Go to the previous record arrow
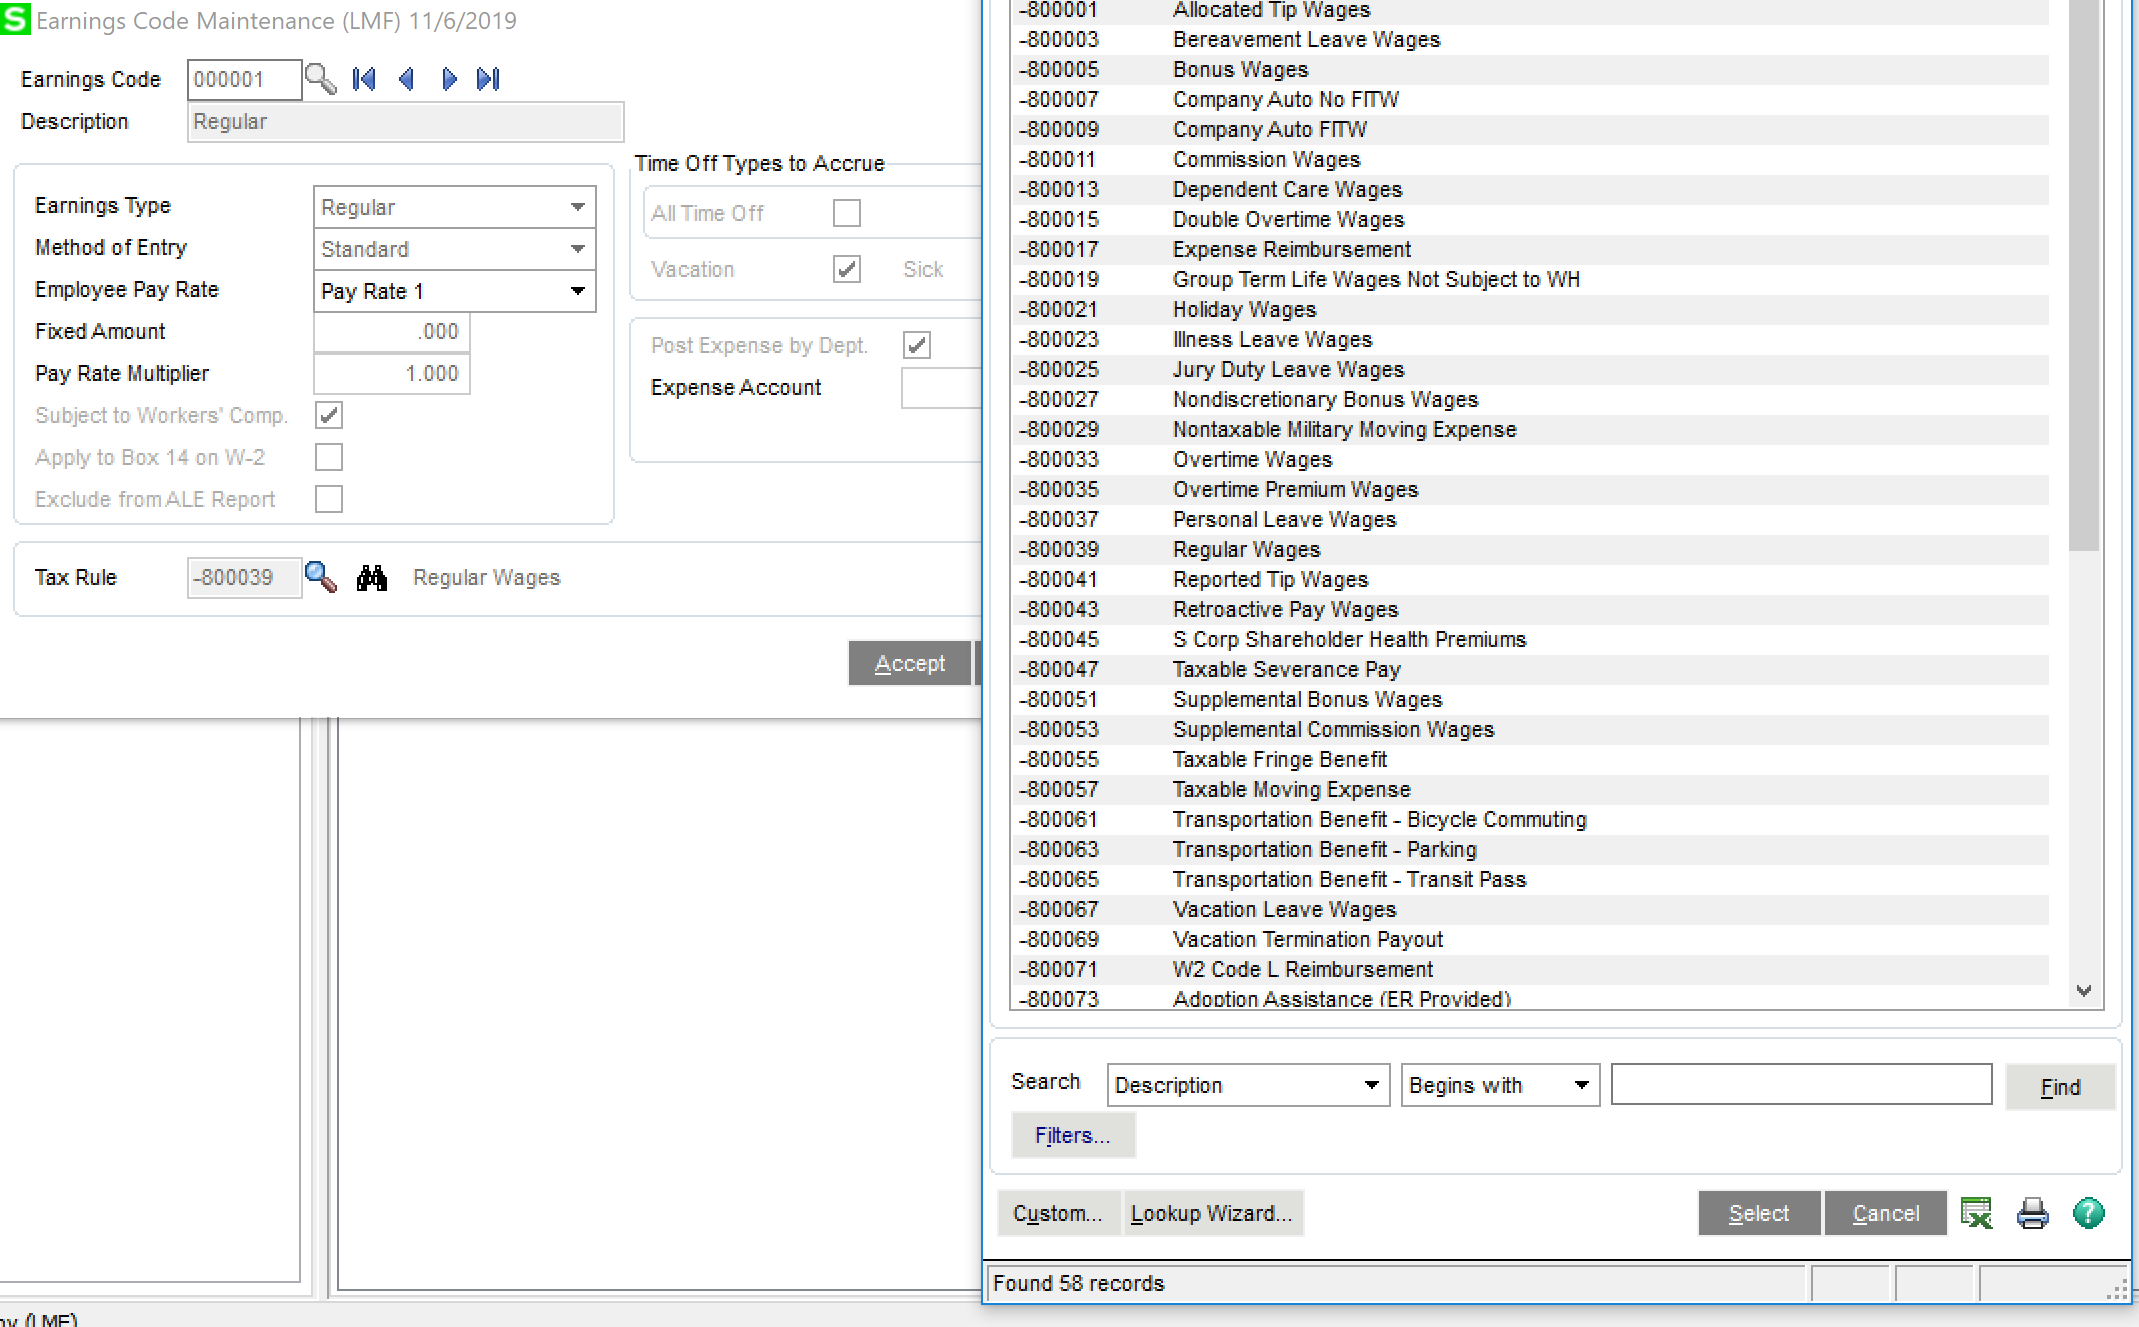 point(407,79)
